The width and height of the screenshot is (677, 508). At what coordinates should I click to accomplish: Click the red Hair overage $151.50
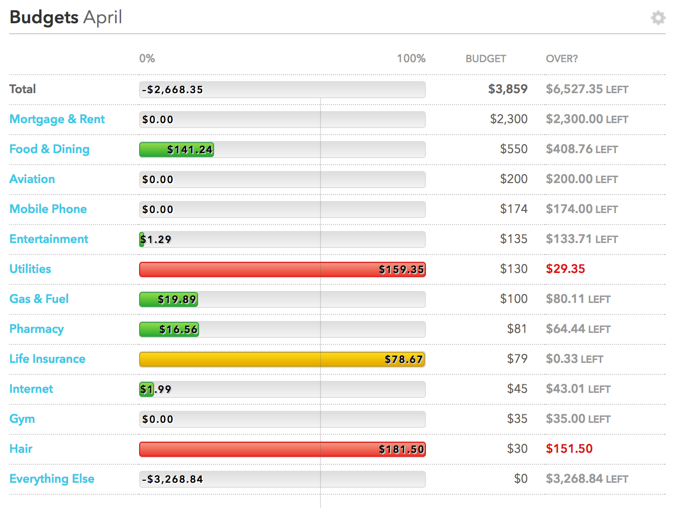(569, 449)
